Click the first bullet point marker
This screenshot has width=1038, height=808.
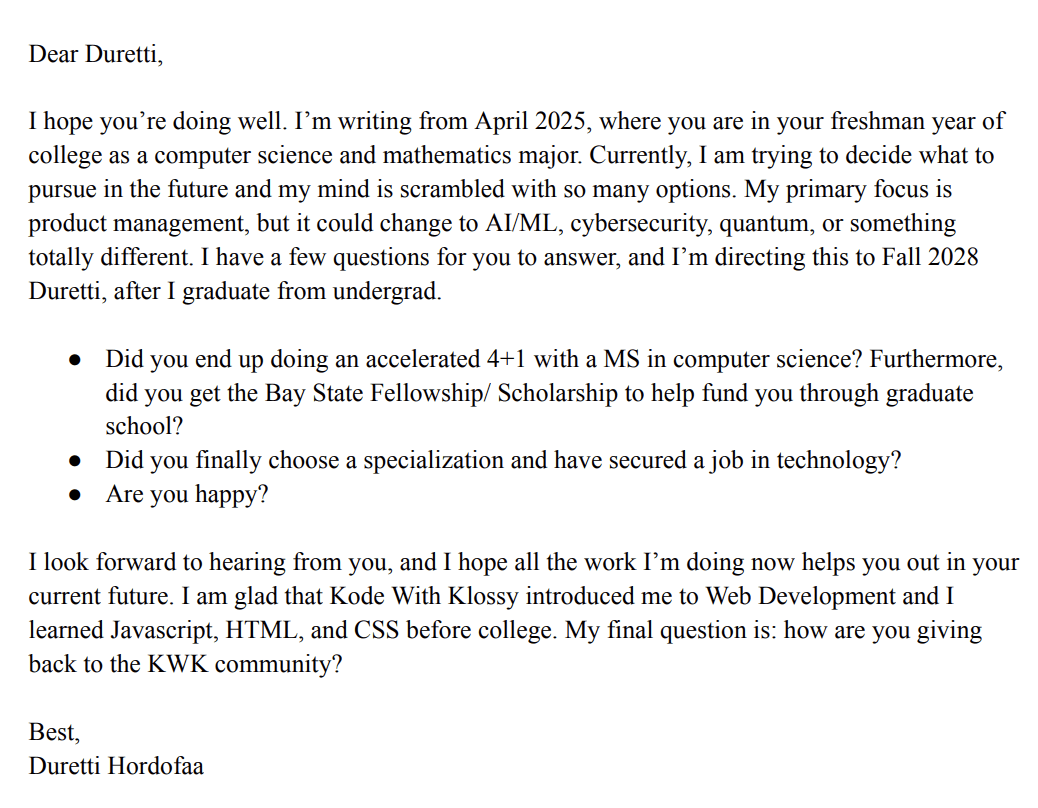(75, 360)
